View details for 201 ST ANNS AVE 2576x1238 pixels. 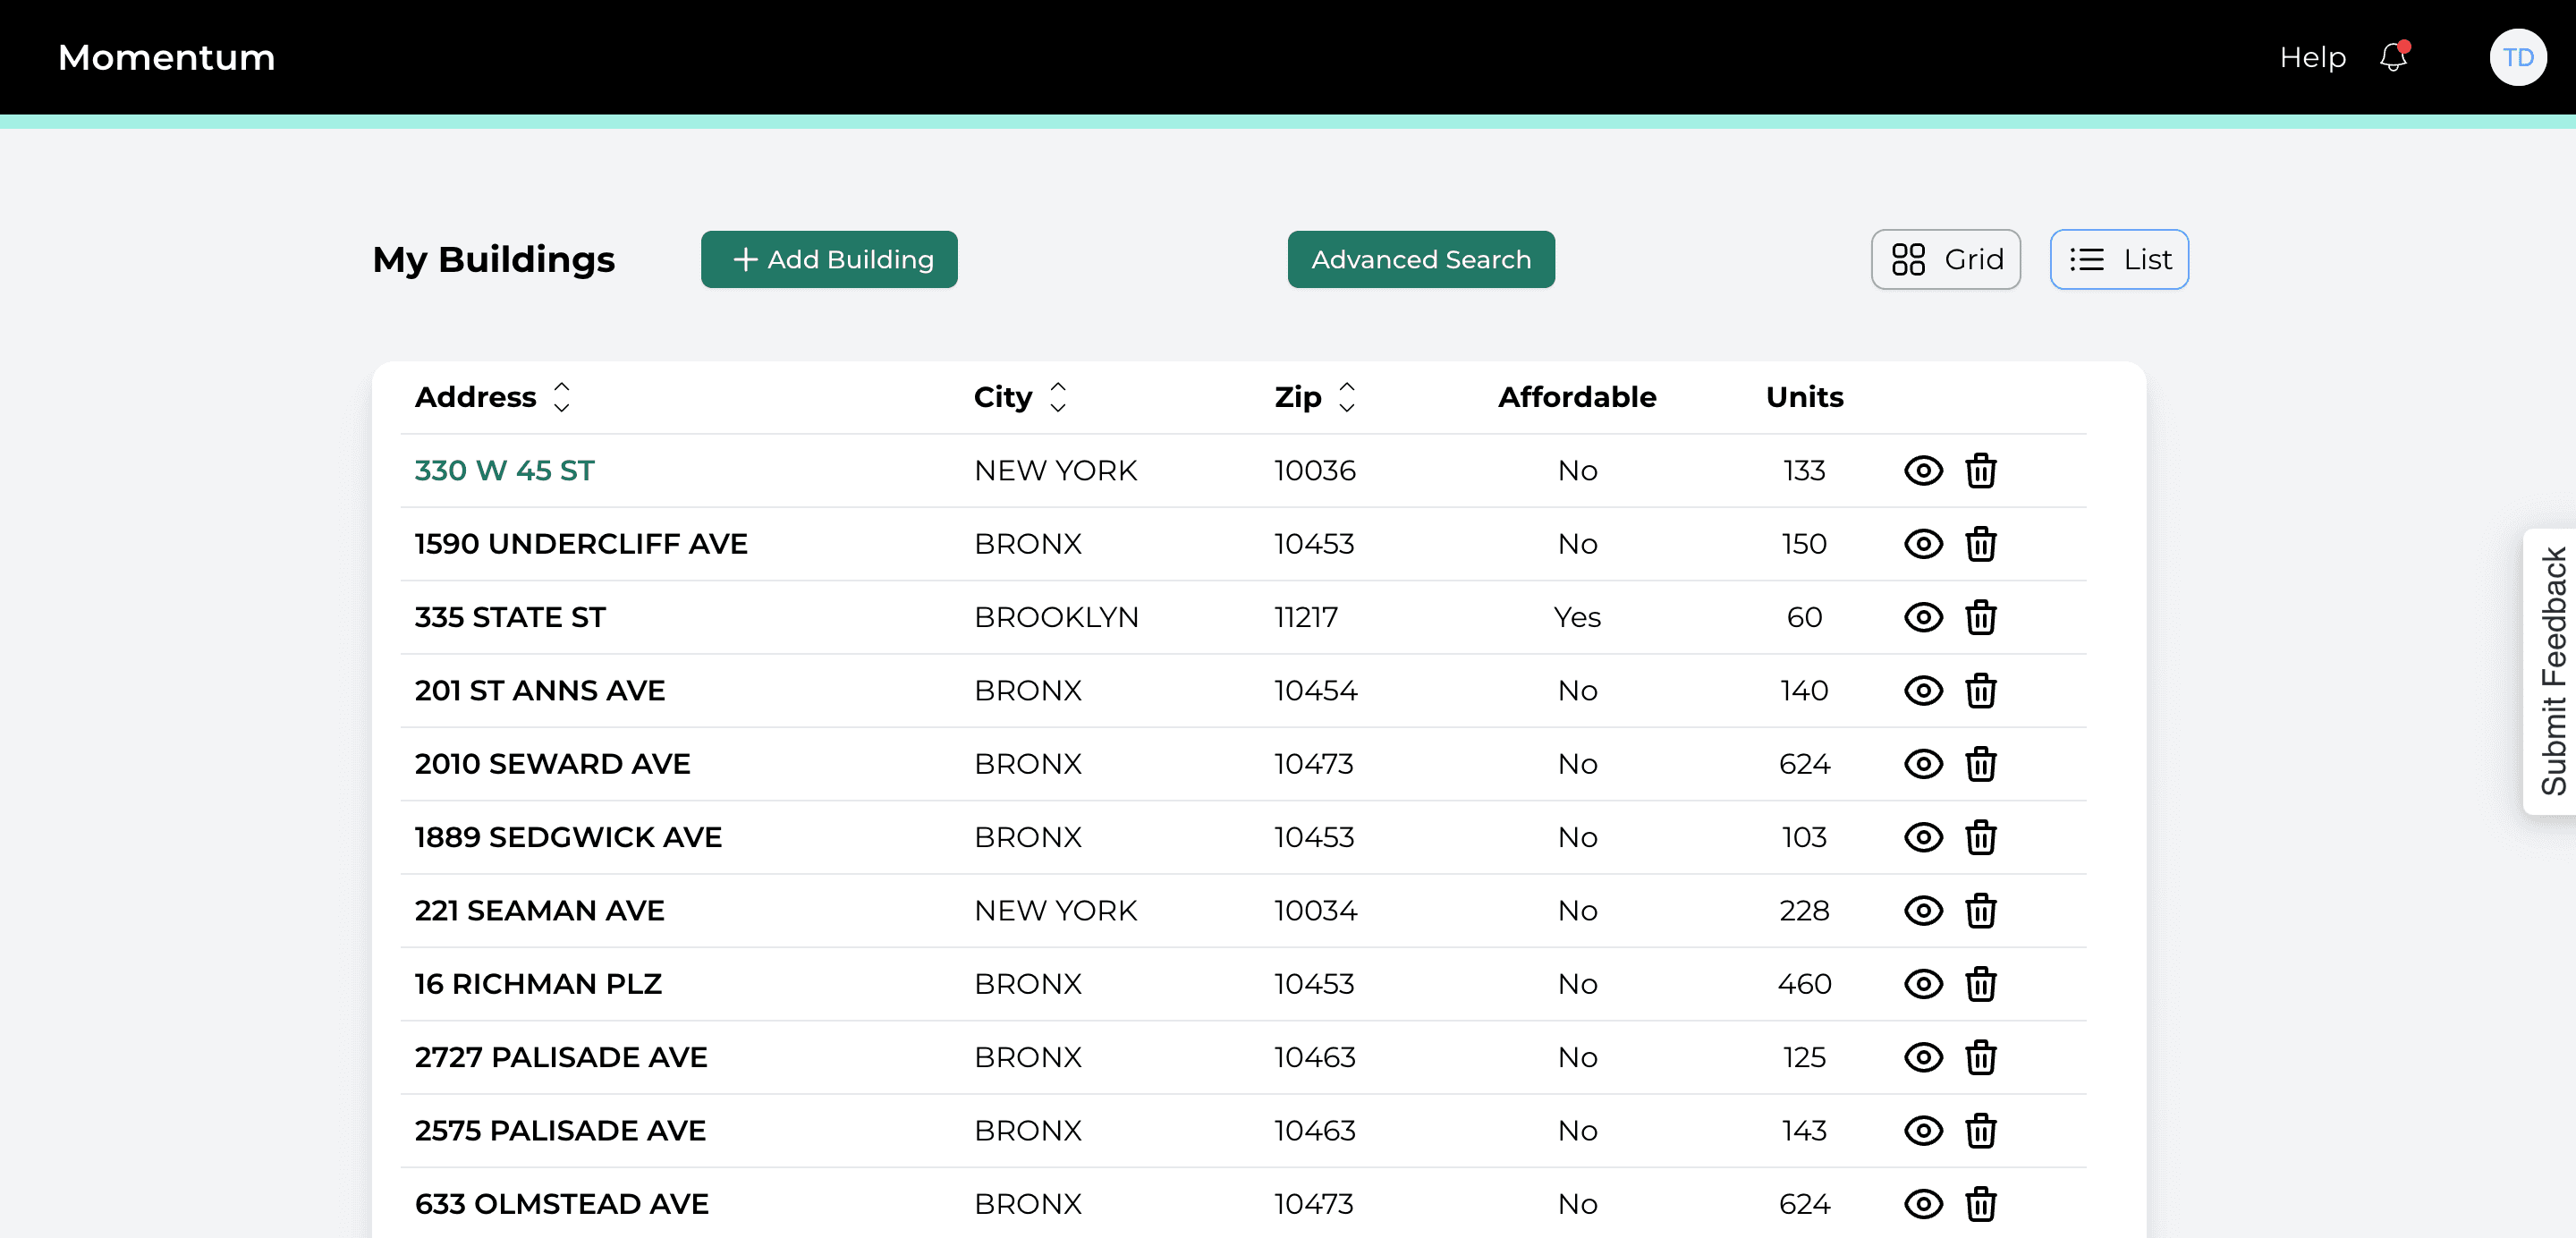[x=1922, y=690]
